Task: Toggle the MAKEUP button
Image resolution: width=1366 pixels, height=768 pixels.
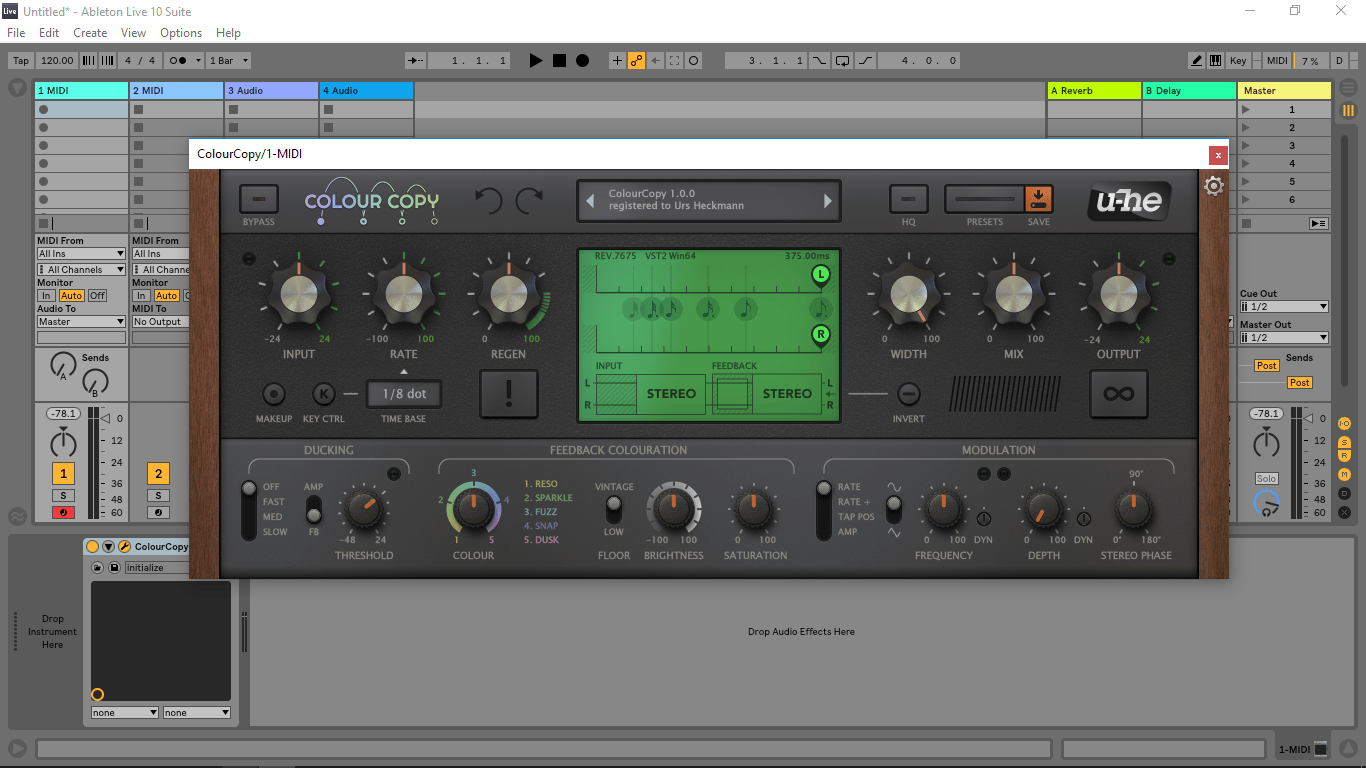Action: 273,394
